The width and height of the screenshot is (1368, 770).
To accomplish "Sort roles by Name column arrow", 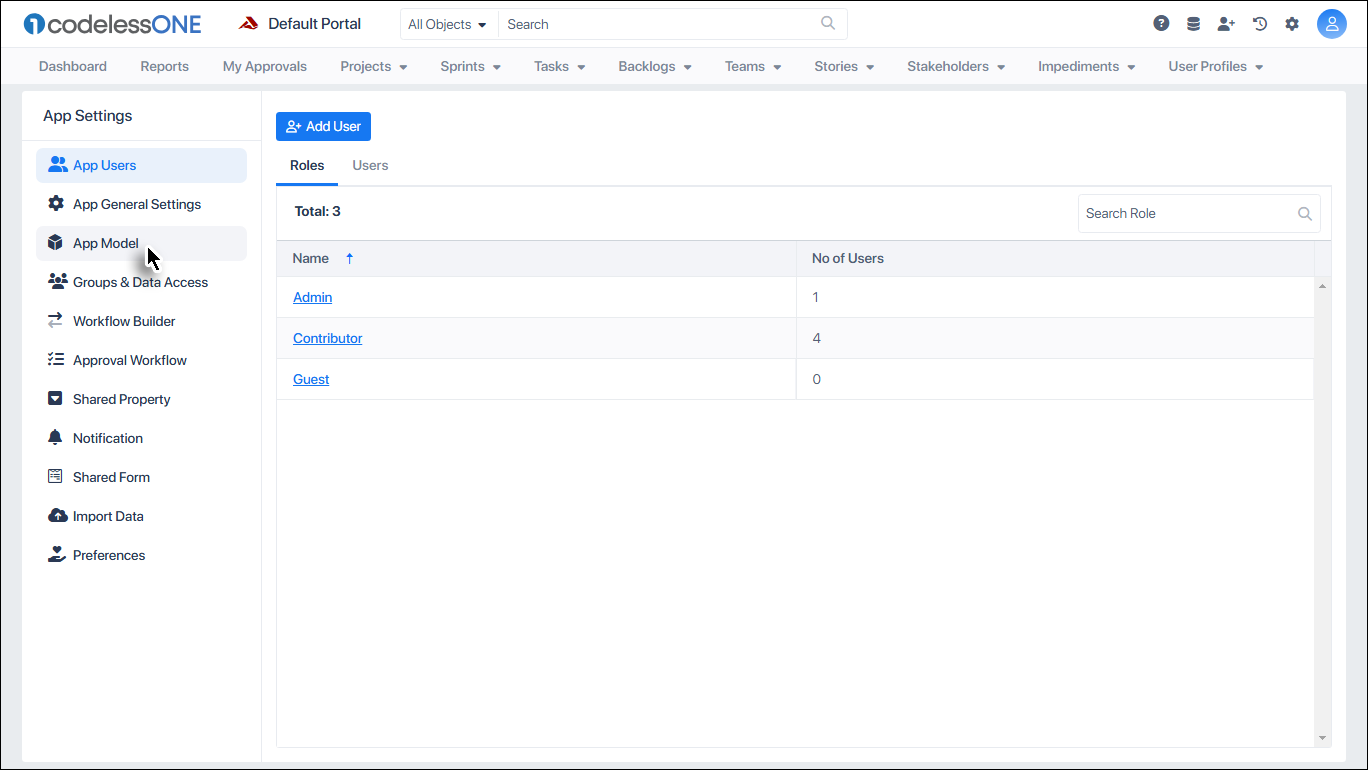I will tap(349, 258).
